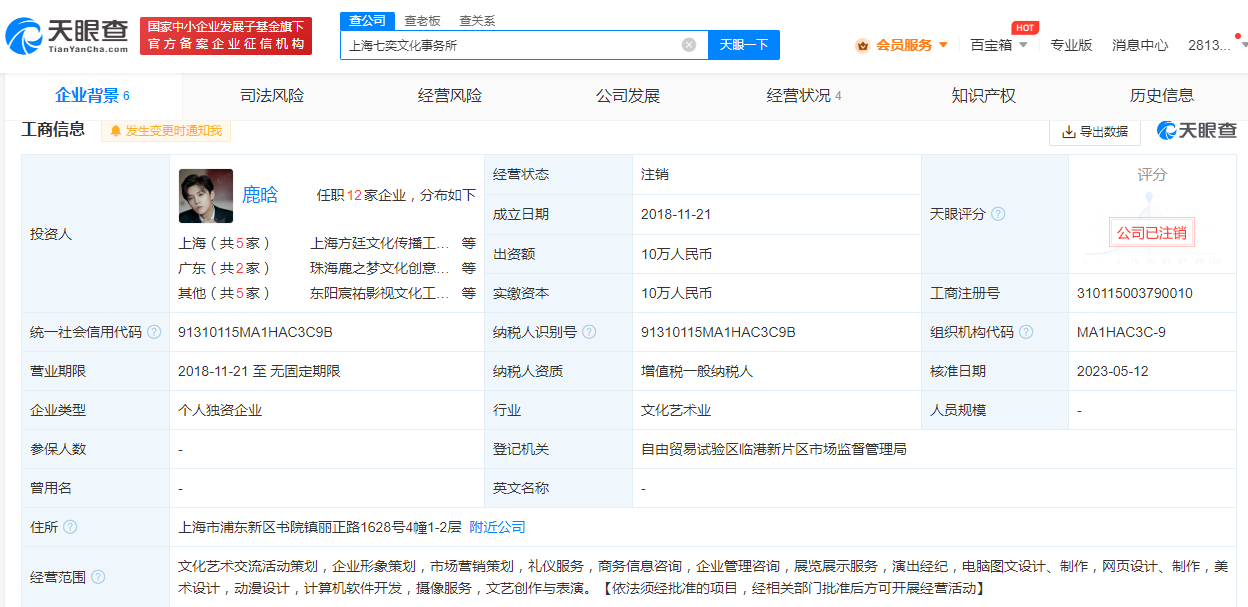Switch to the 查公司 search tab
Viewport: 1248px width, 607px height.
(367, 21)
